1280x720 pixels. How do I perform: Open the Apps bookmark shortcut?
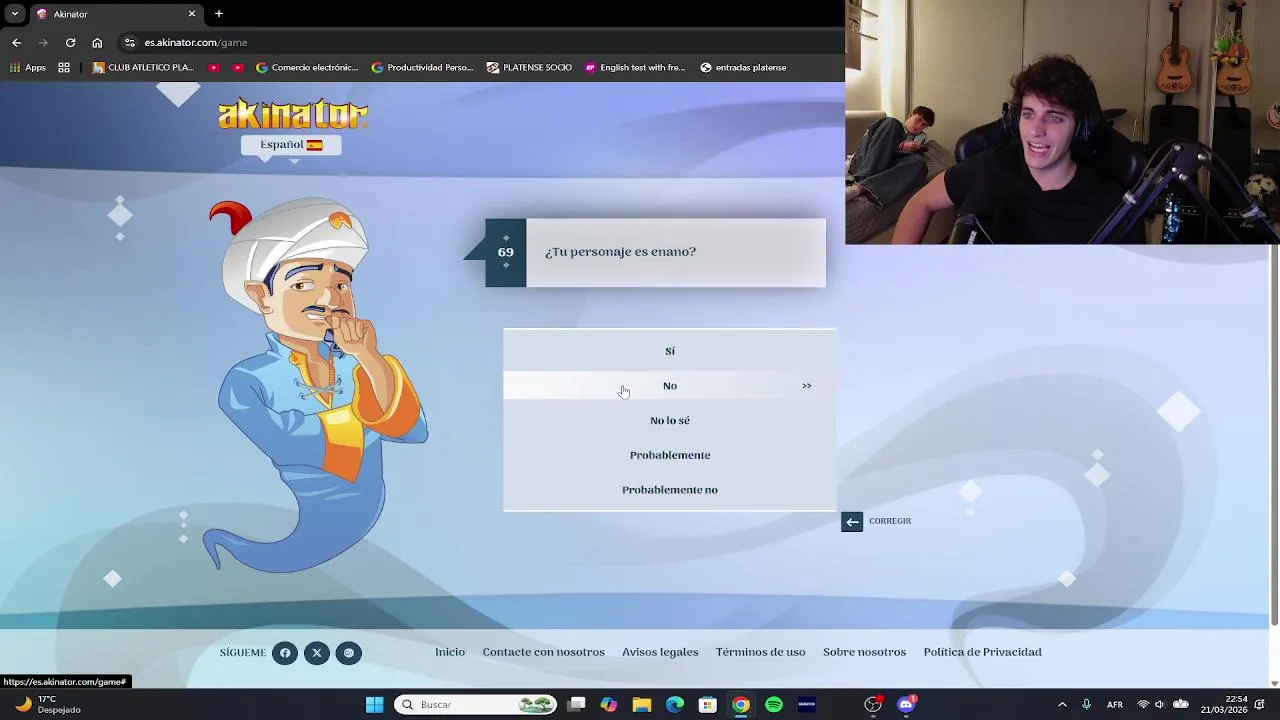point(28,68)
